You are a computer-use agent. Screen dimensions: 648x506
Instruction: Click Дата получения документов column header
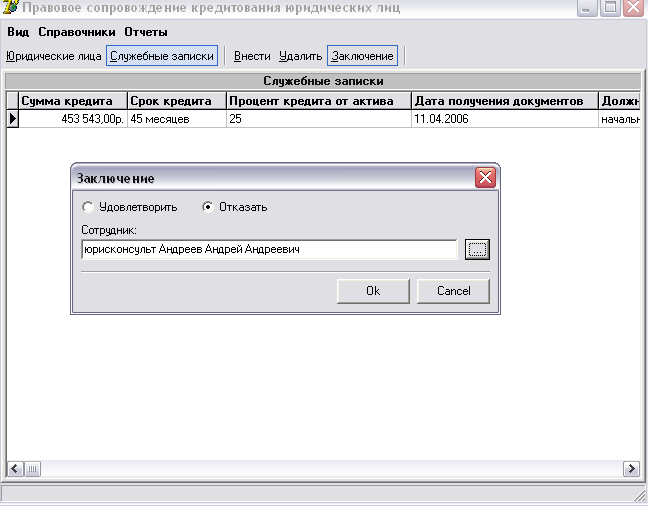[505, 101]
